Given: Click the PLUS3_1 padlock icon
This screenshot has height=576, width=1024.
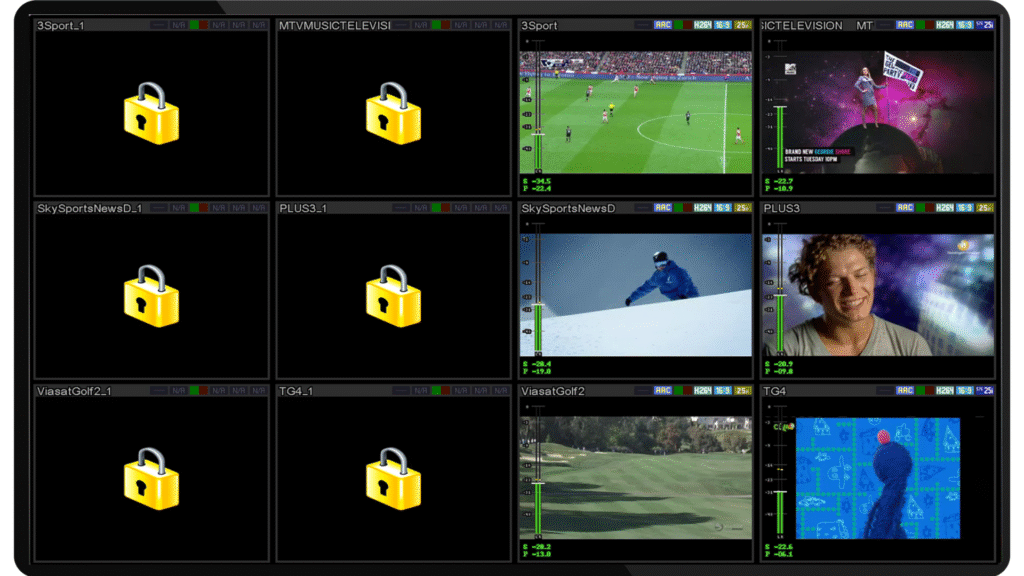Looking at the screenshot, I should click(x=393, y=296).
